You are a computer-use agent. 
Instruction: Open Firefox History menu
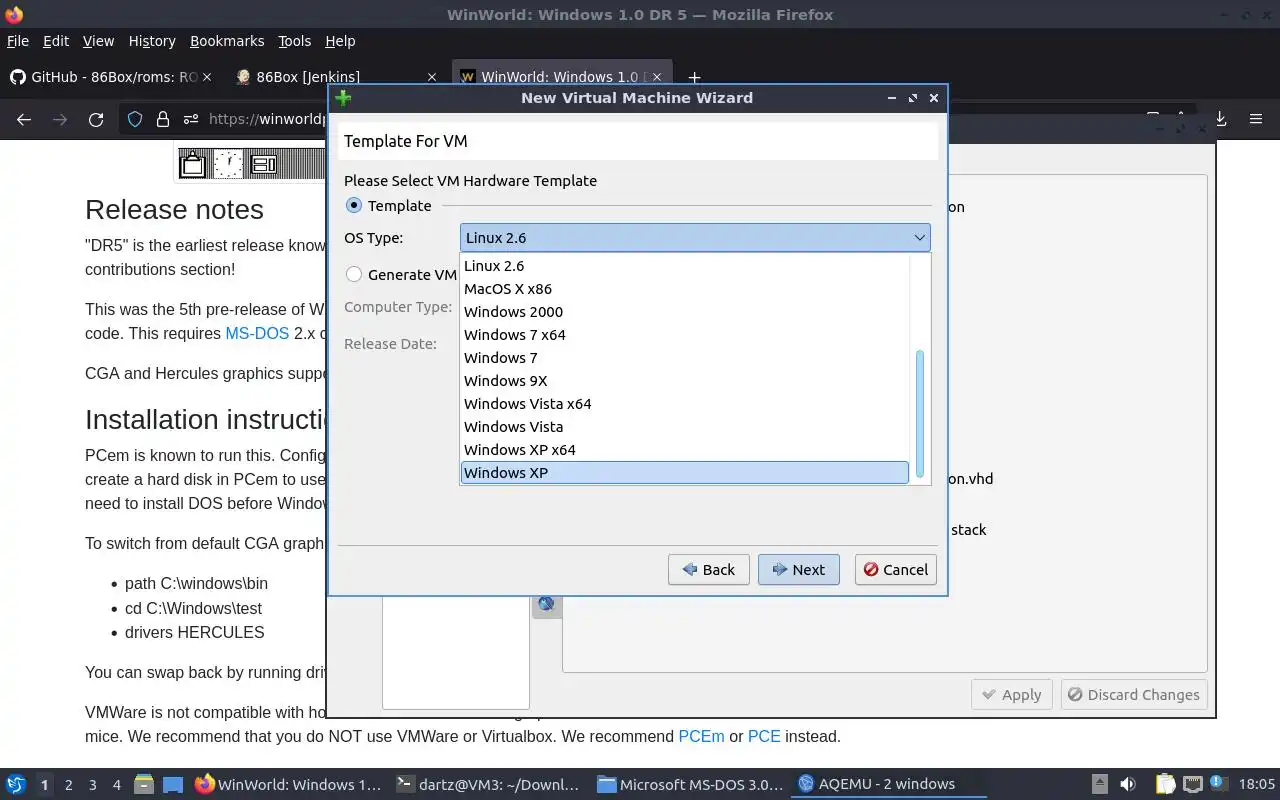[x=152, y=41]
